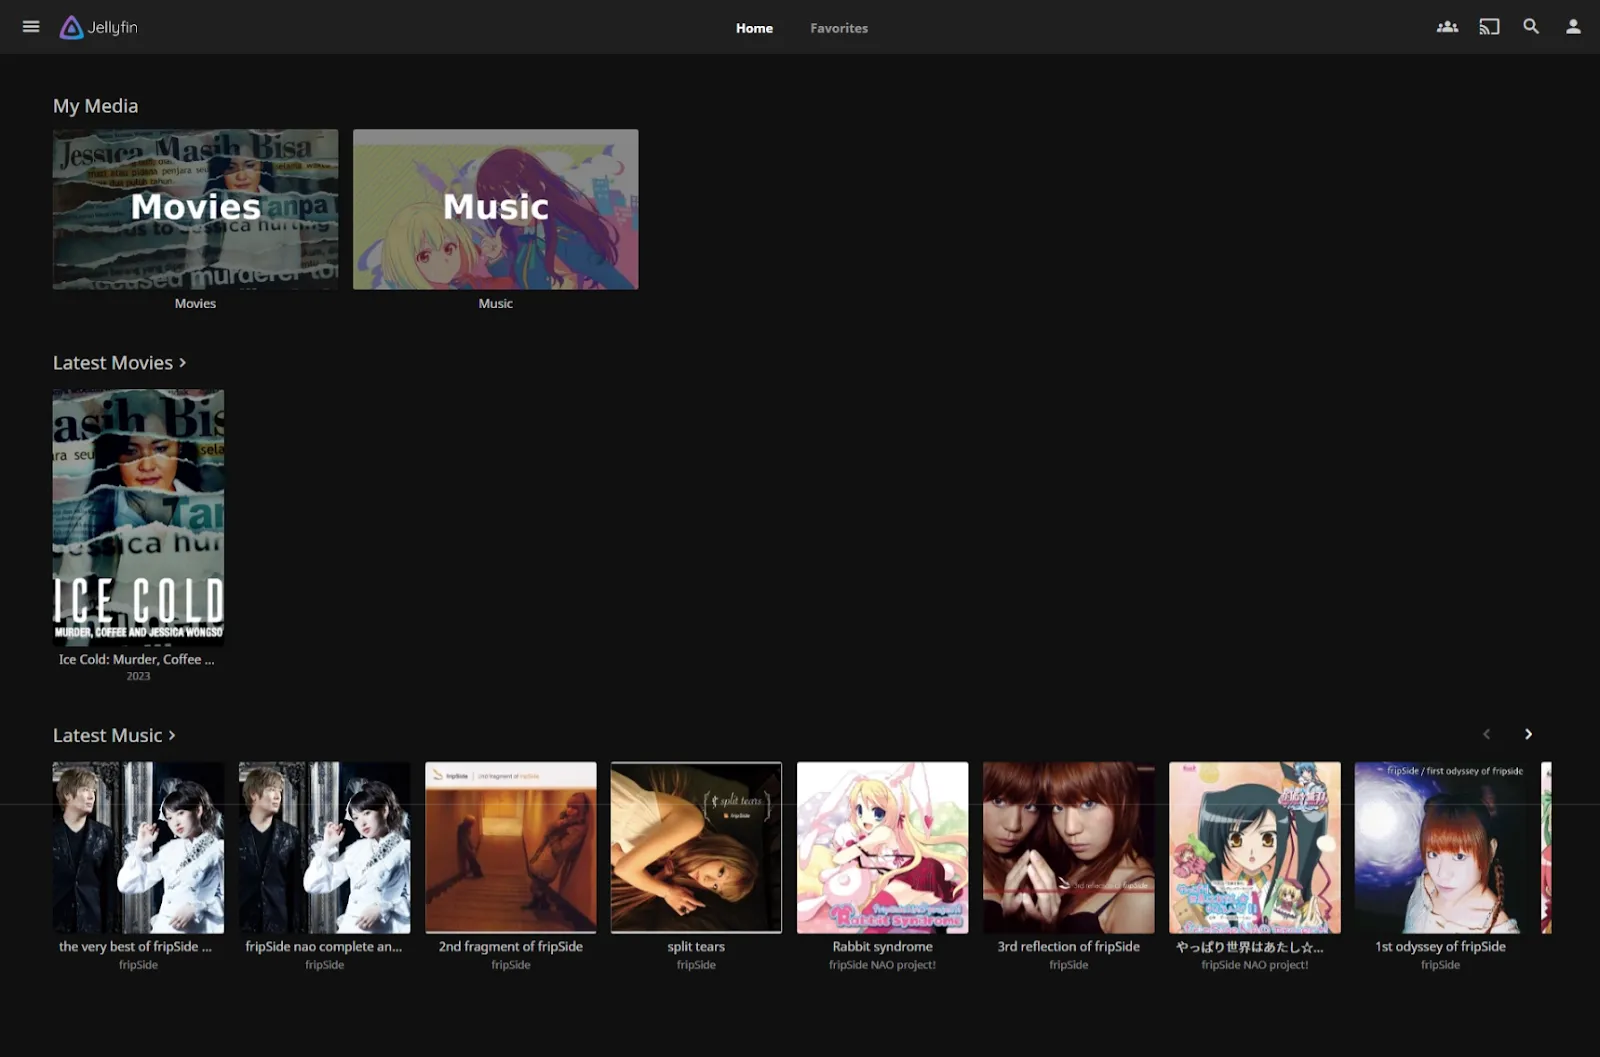1600x1057 pixels.
Task: Click the Ice Cold: Murder, Coffee title
Action: [x=137, y=659]
